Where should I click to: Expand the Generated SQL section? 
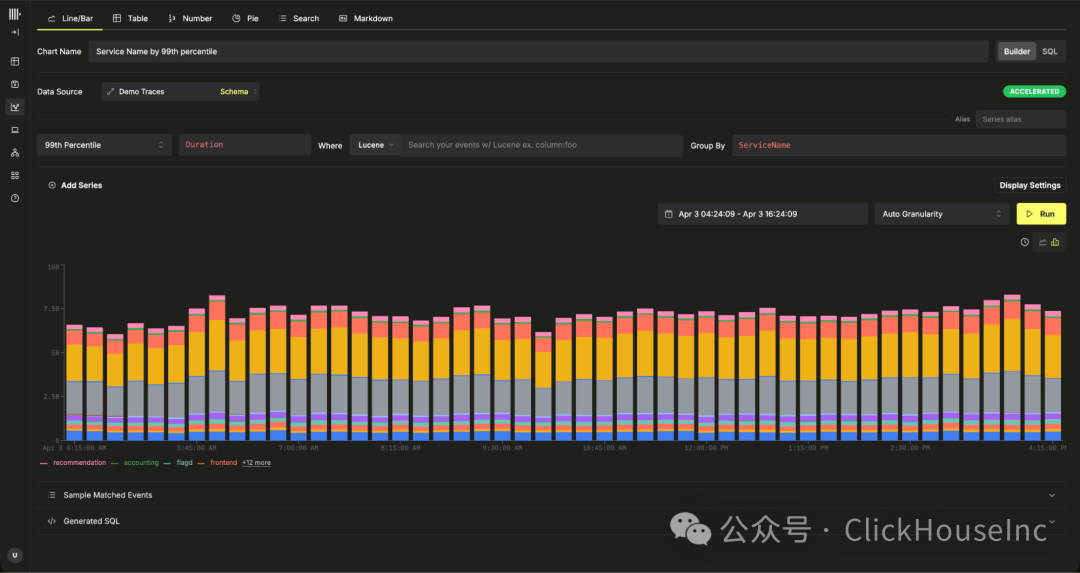[x=551, y=521]
